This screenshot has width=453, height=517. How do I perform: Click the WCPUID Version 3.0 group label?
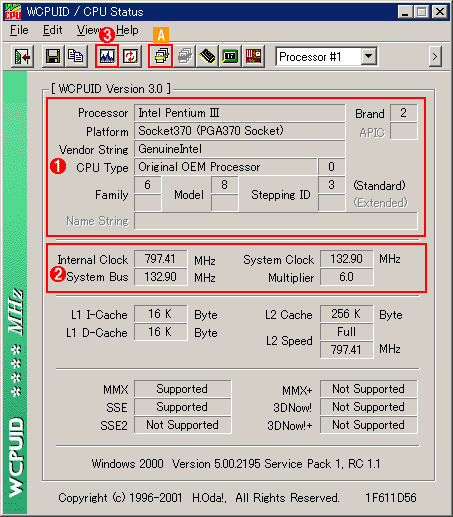click(x=111, y=89)
